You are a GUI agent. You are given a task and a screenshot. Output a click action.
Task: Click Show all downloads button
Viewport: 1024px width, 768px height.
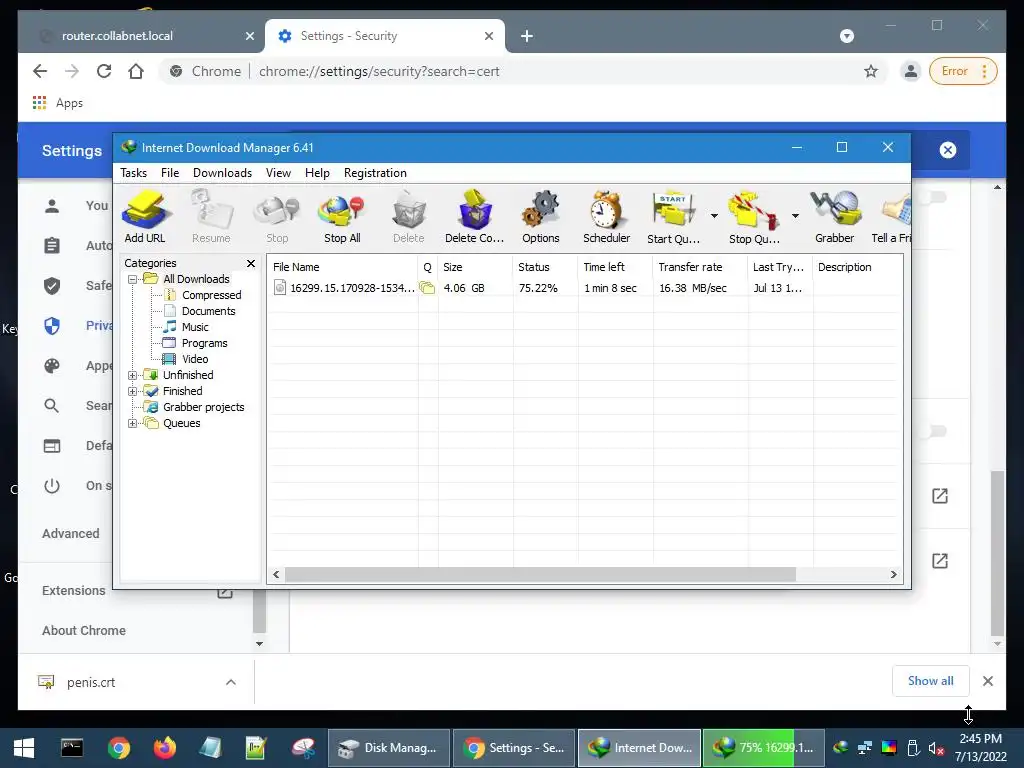coord(931,681)
